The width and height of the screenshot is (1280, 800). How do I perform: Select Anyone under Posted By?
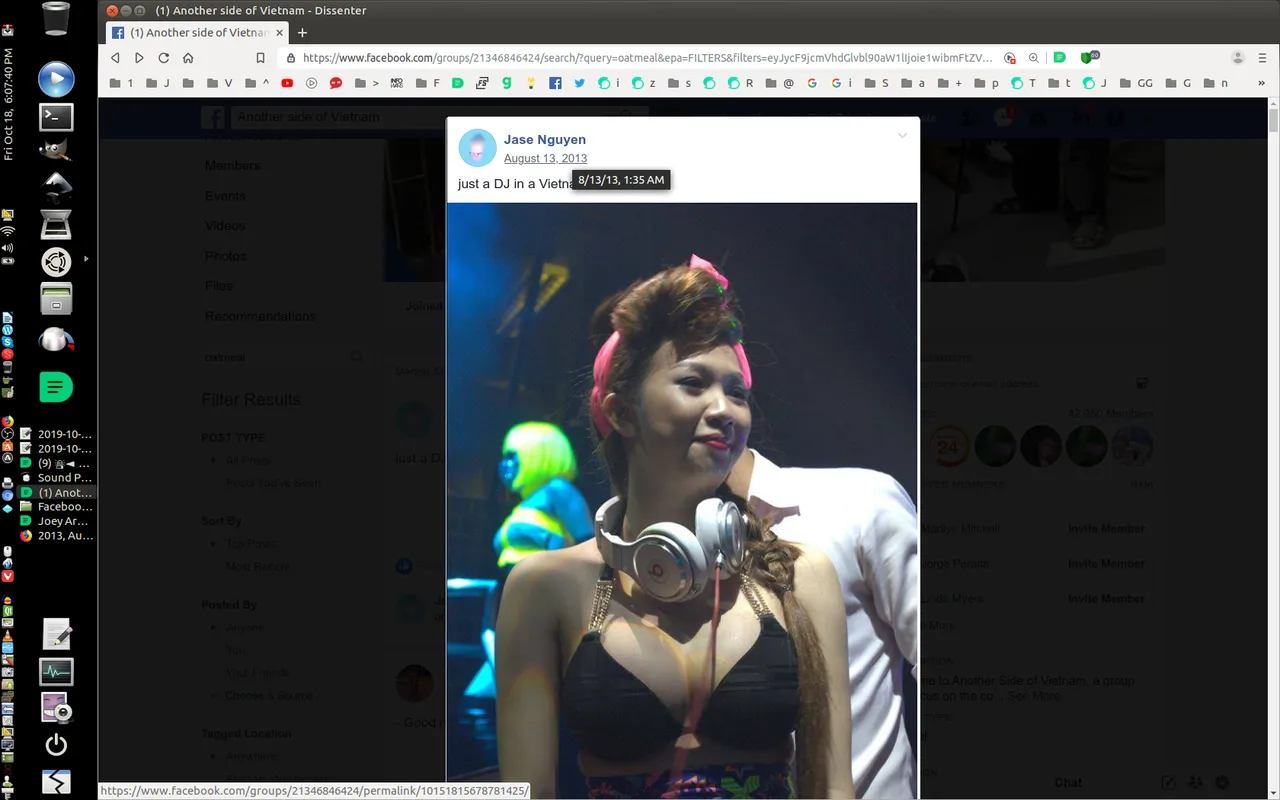click(x=245, y=627)
